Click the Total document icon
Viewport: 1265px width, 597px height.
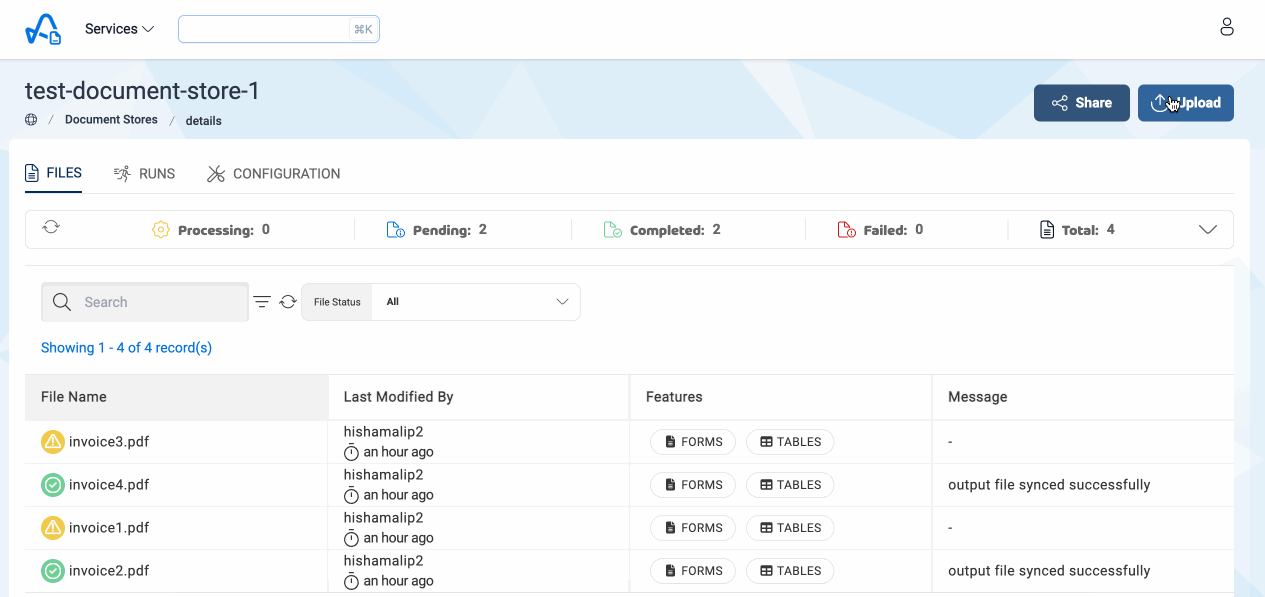click(x=1047, y=230)
